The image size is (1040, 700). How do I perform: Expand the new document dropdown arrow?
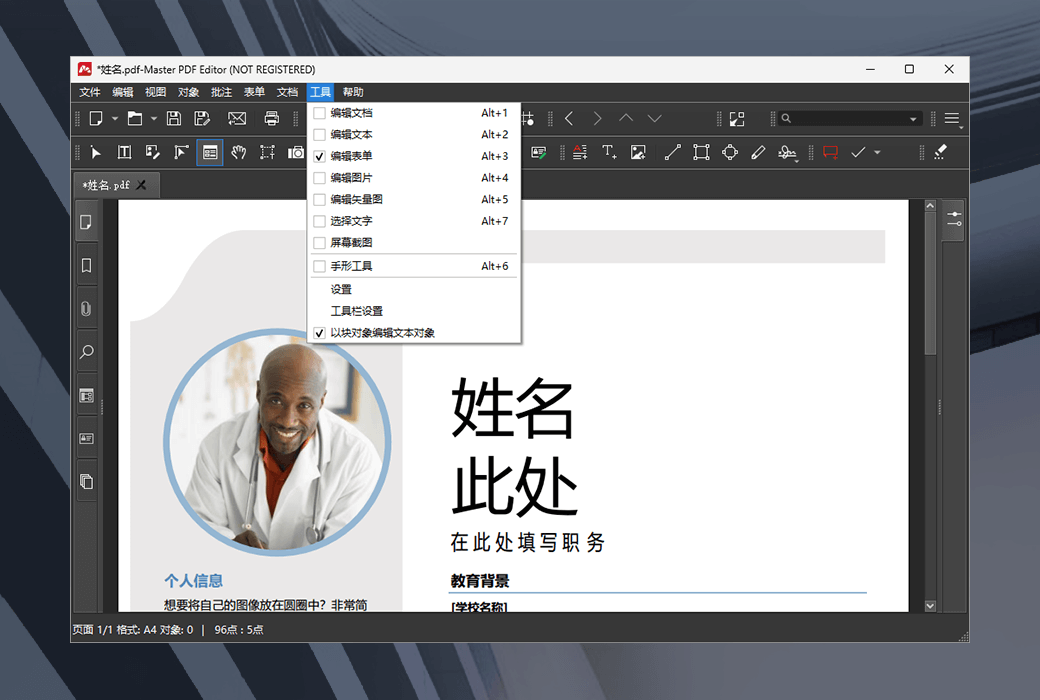coord(115,118)
